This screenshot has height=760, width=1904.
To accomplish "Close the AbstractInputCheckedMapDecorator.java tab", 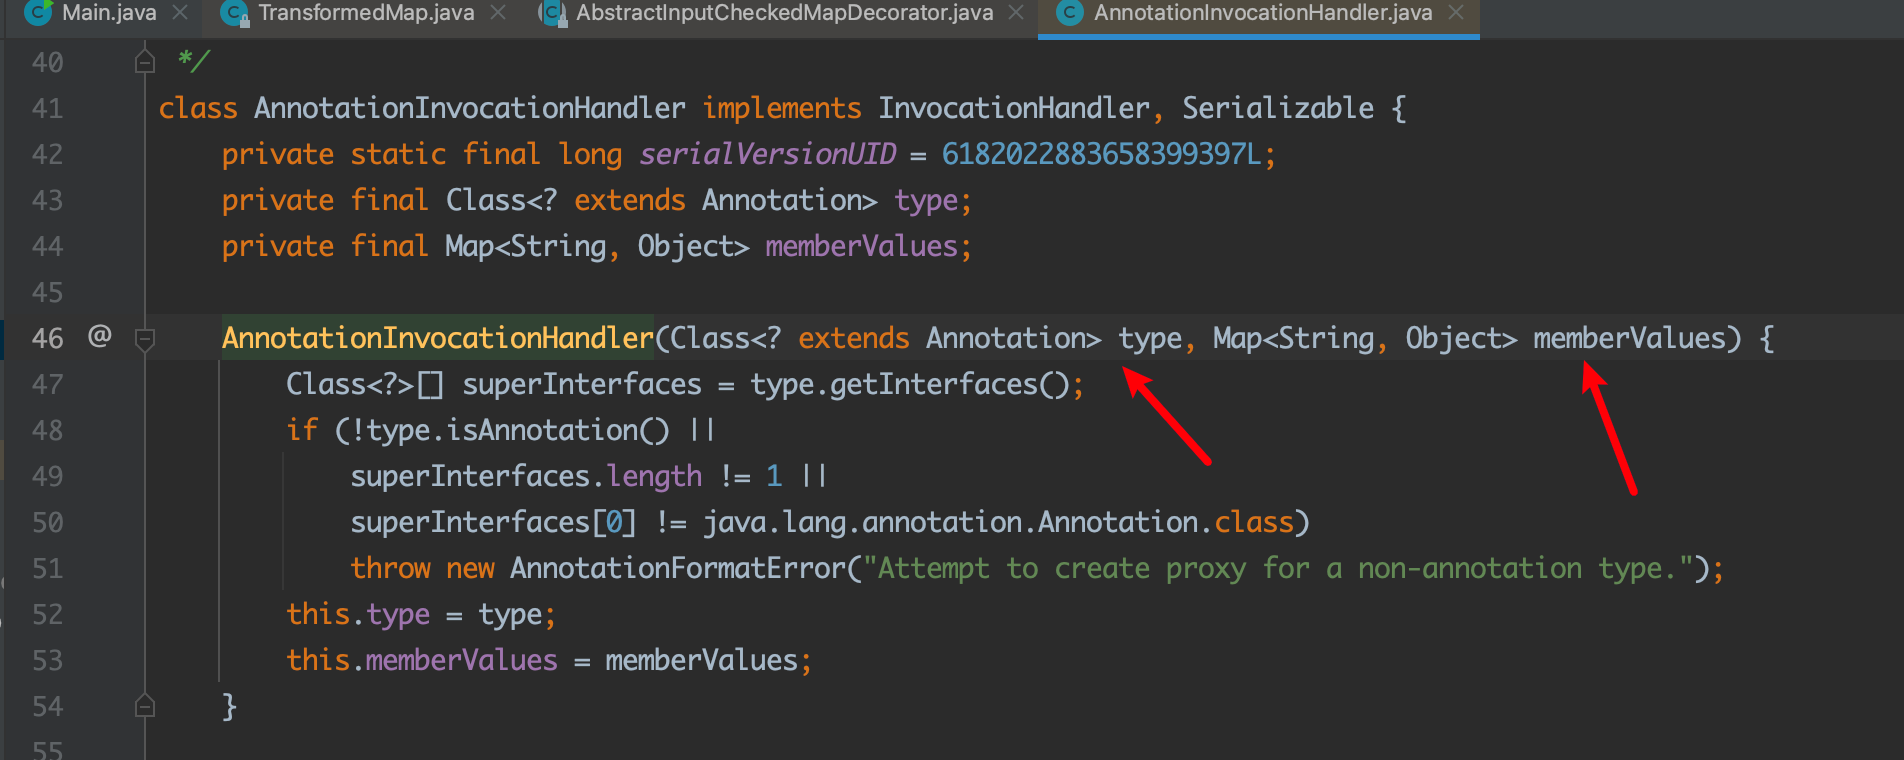I will [1016, 13].
